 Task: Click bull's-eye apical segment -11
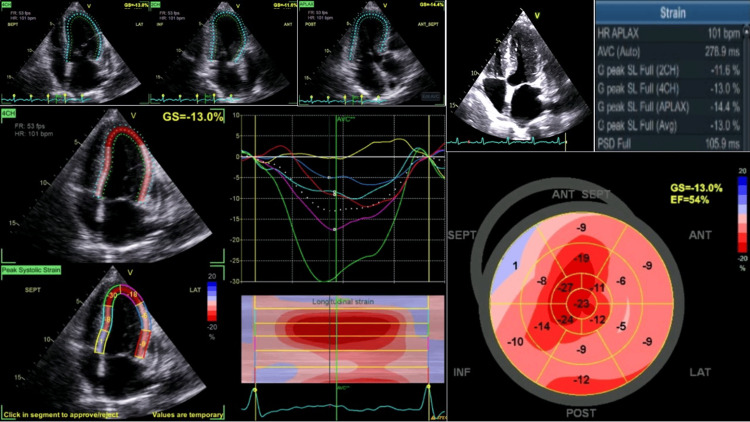(597, 288)
